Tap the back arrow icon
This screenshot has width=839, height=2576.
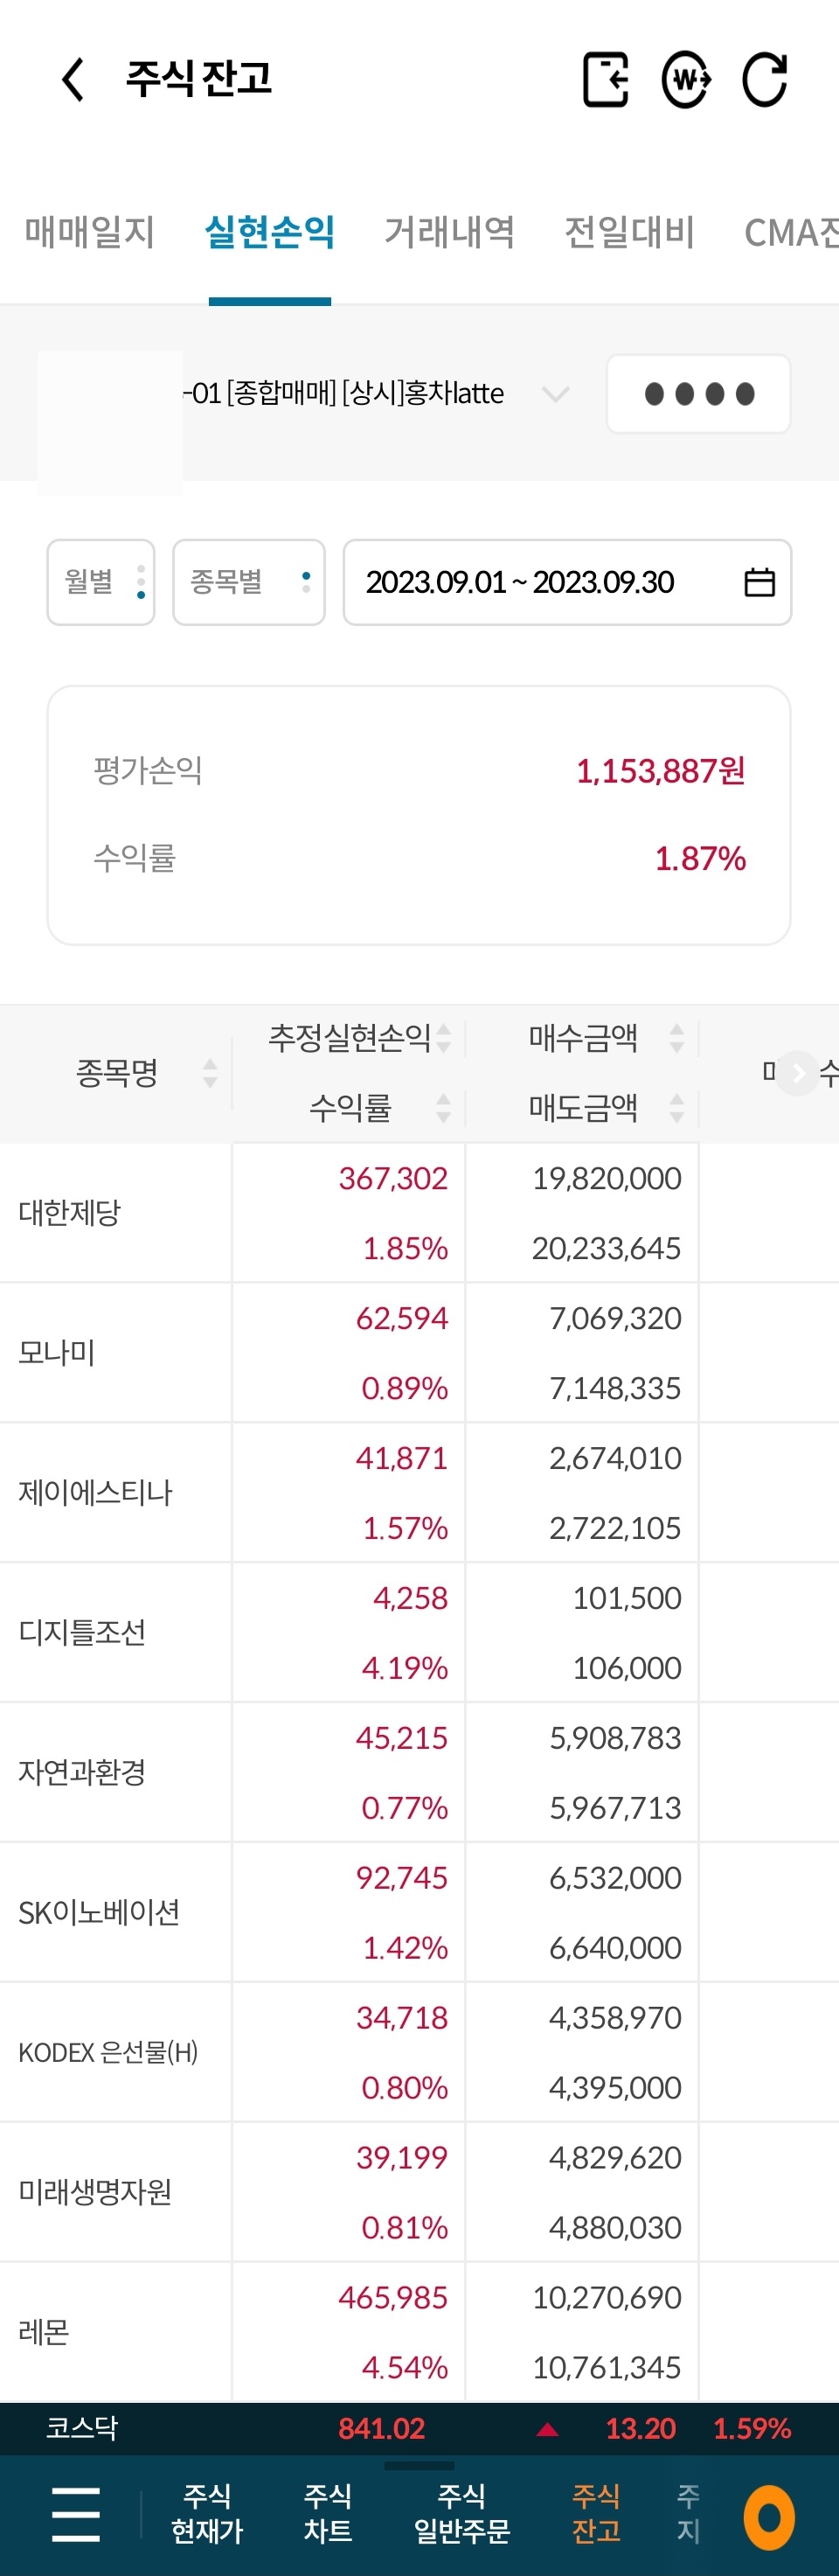(73, 80)
